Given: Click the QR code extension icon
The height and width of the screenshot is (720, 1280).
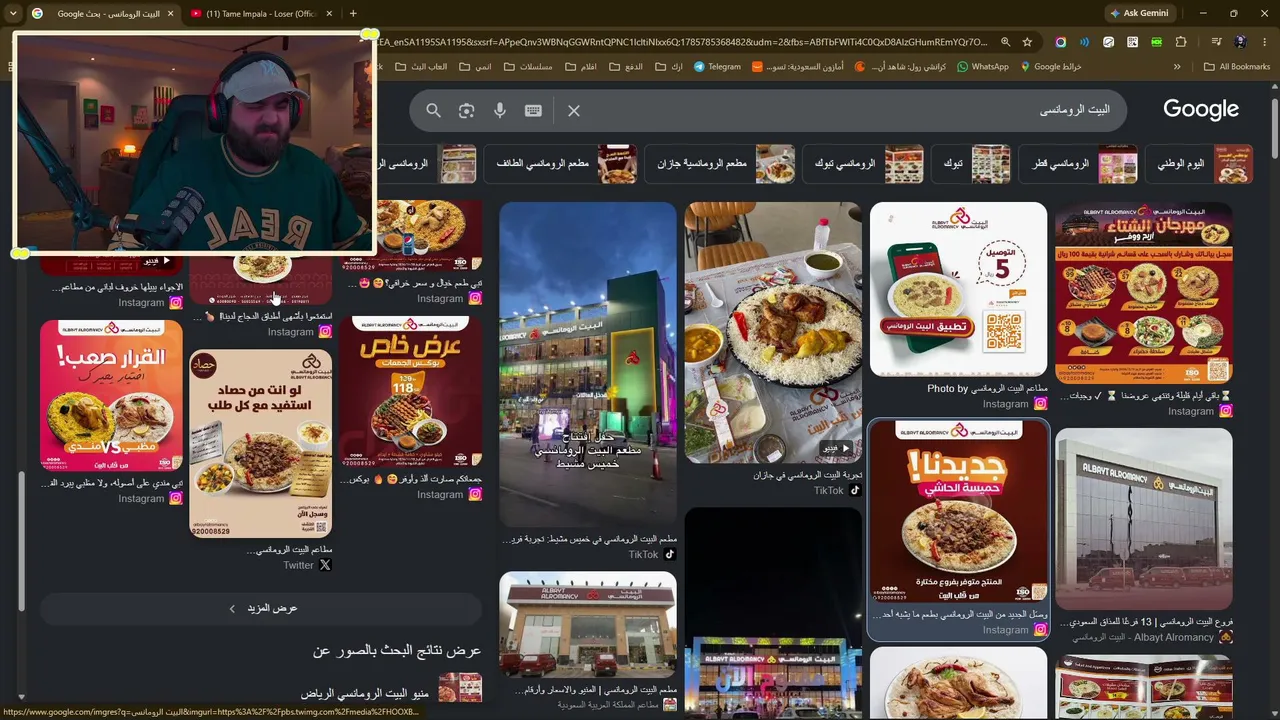Looking at the screenshot, I should 1132,42.
